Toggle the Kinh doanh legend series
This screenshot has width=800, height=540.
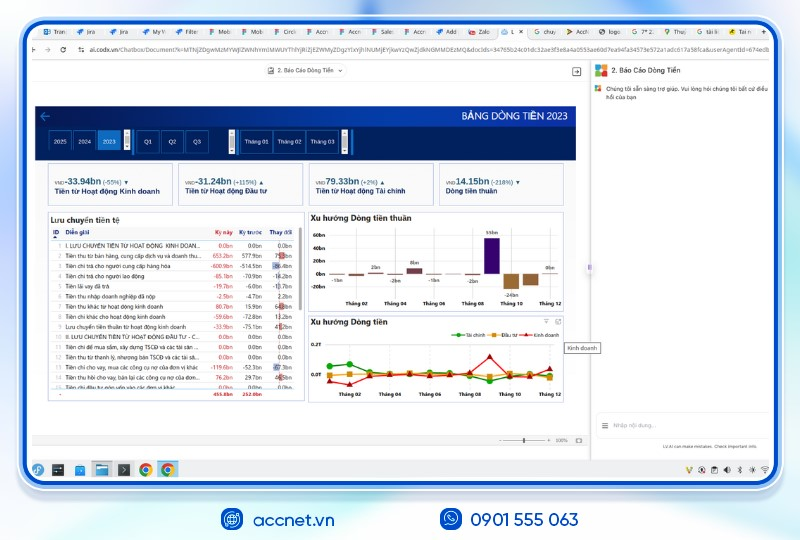[530, 335]
